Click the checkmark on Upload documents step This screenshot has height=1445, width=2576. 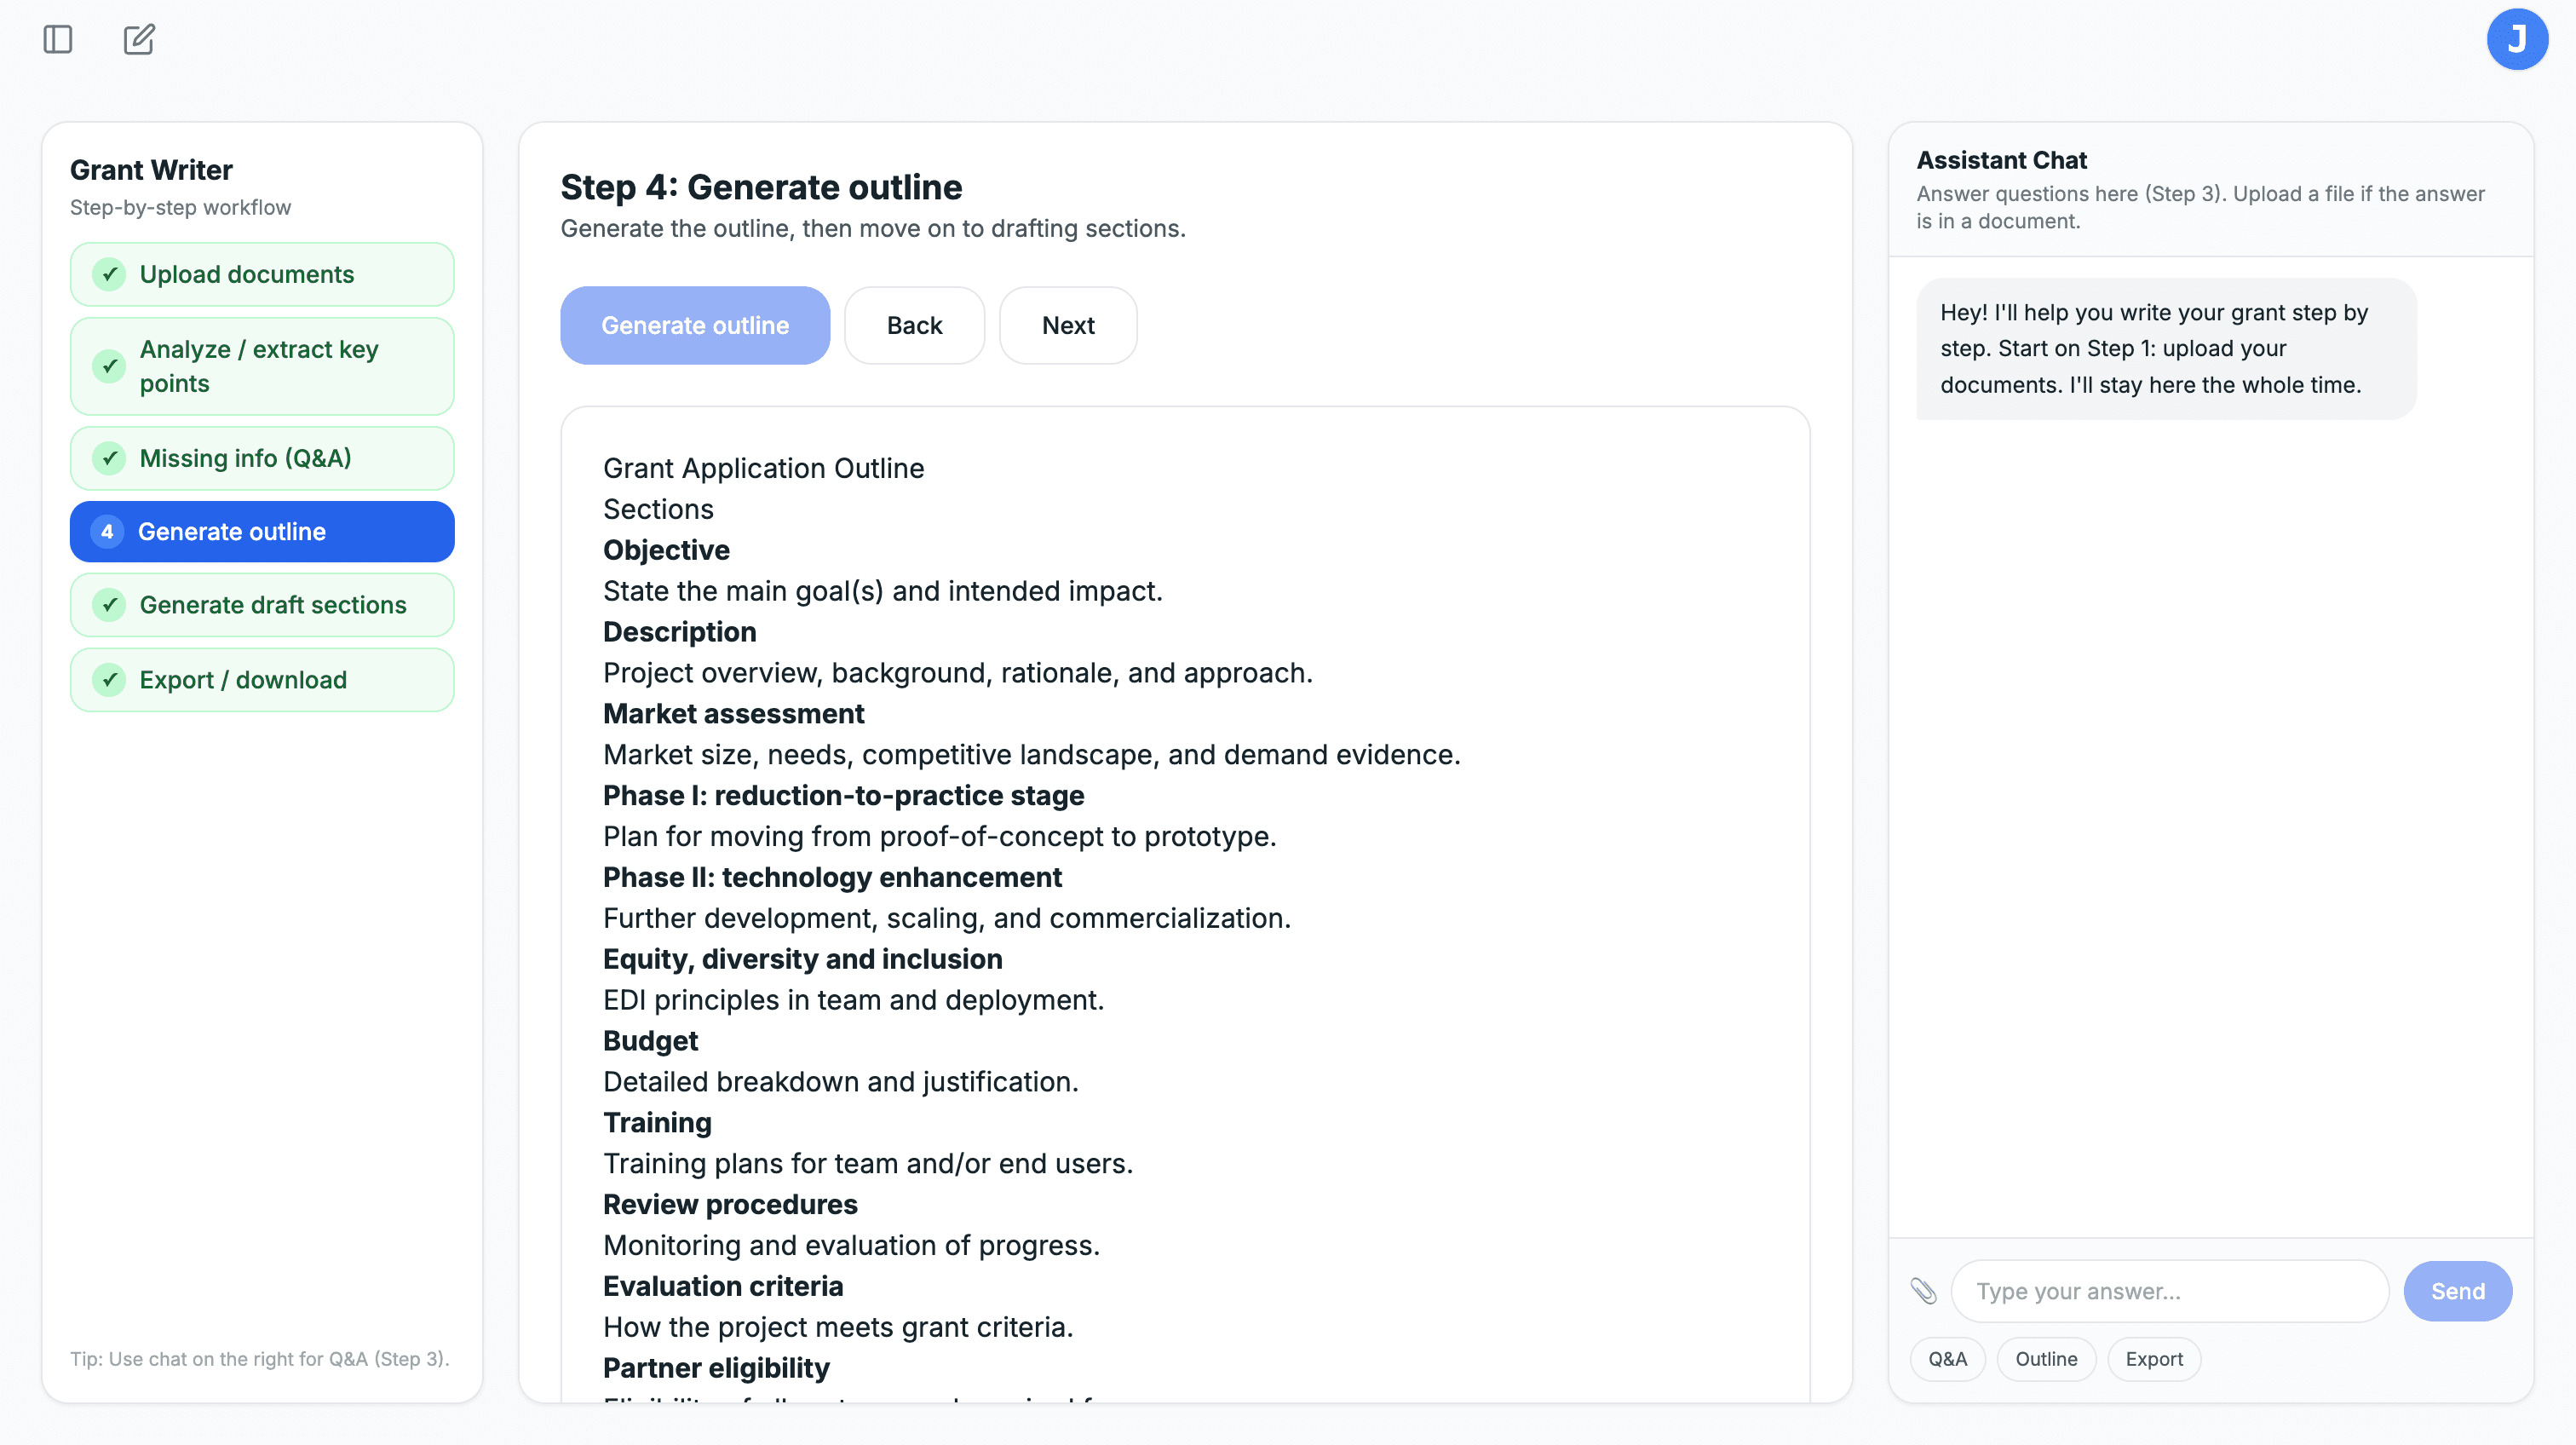point(110,274)
